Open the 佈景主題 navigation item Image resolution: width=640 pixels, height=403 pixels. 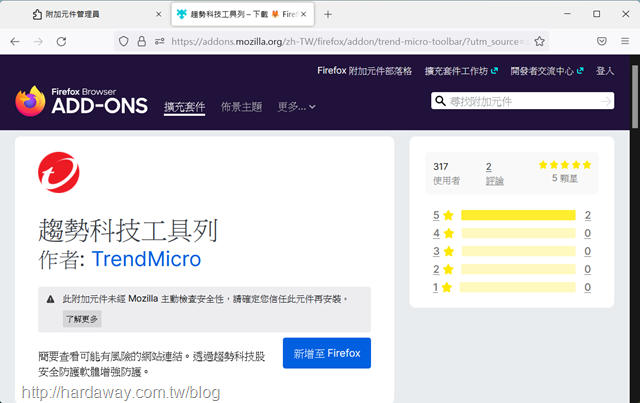(x=241, y=107)
